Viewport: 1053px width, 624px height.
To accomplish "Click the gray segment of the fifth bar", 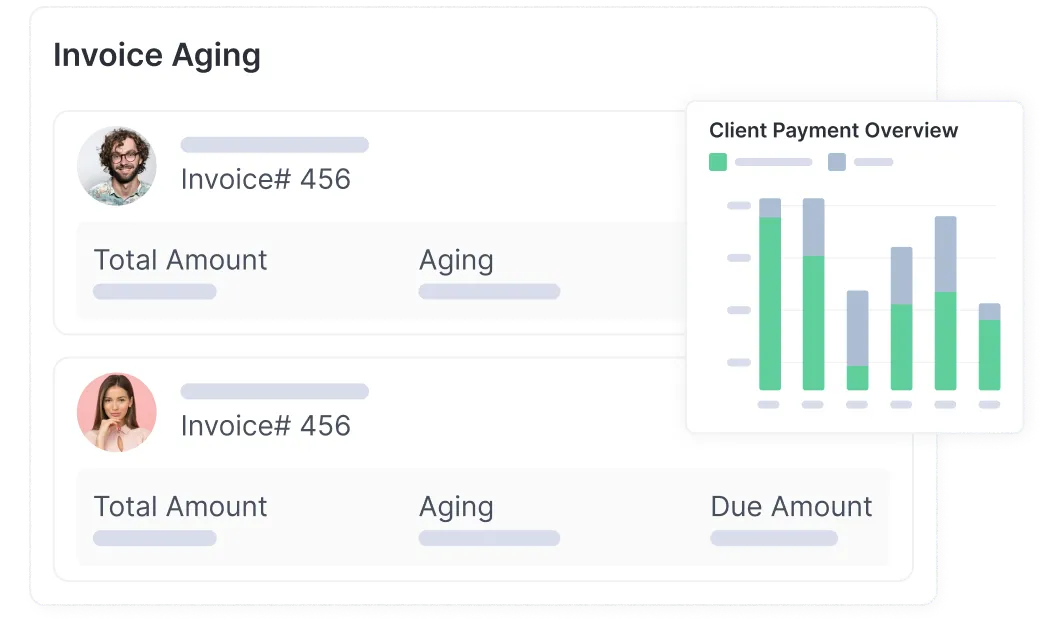I will coord(945,254).
